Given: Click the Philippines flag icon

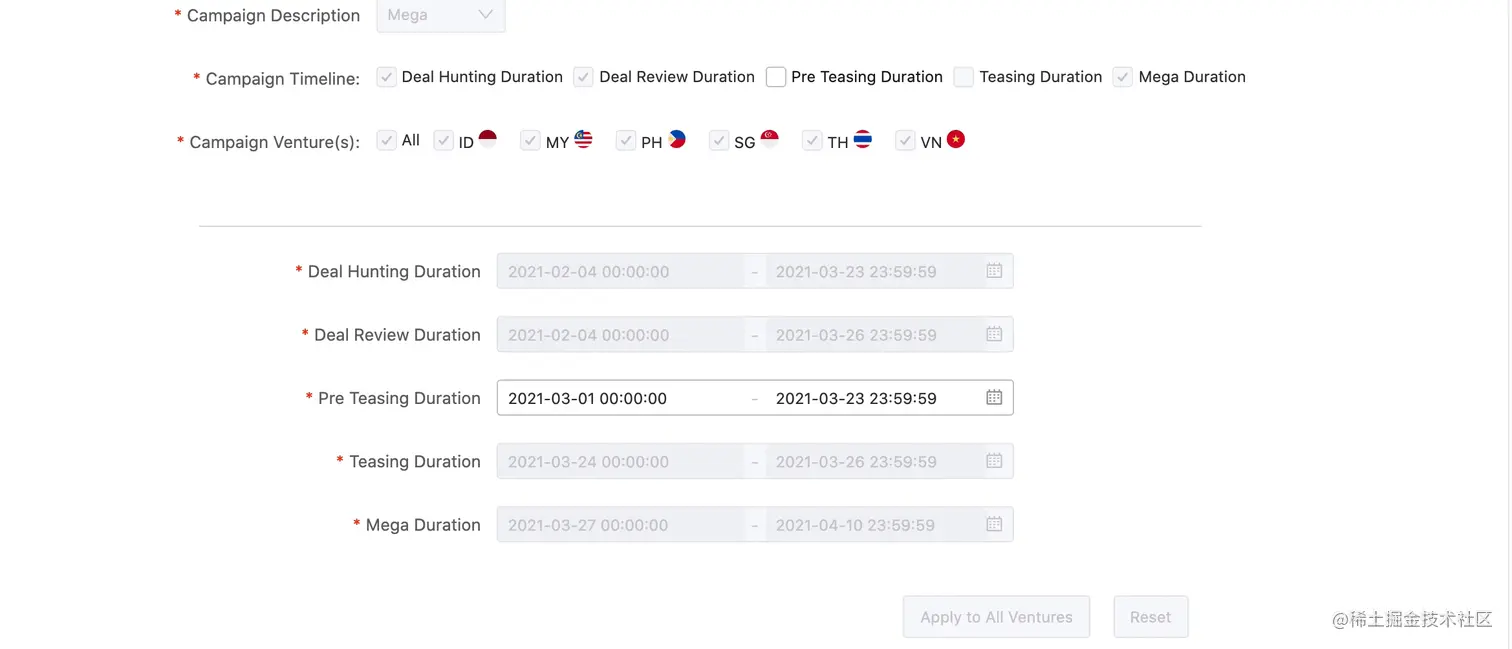Looking at the screenshot, I should coord(677,139).
